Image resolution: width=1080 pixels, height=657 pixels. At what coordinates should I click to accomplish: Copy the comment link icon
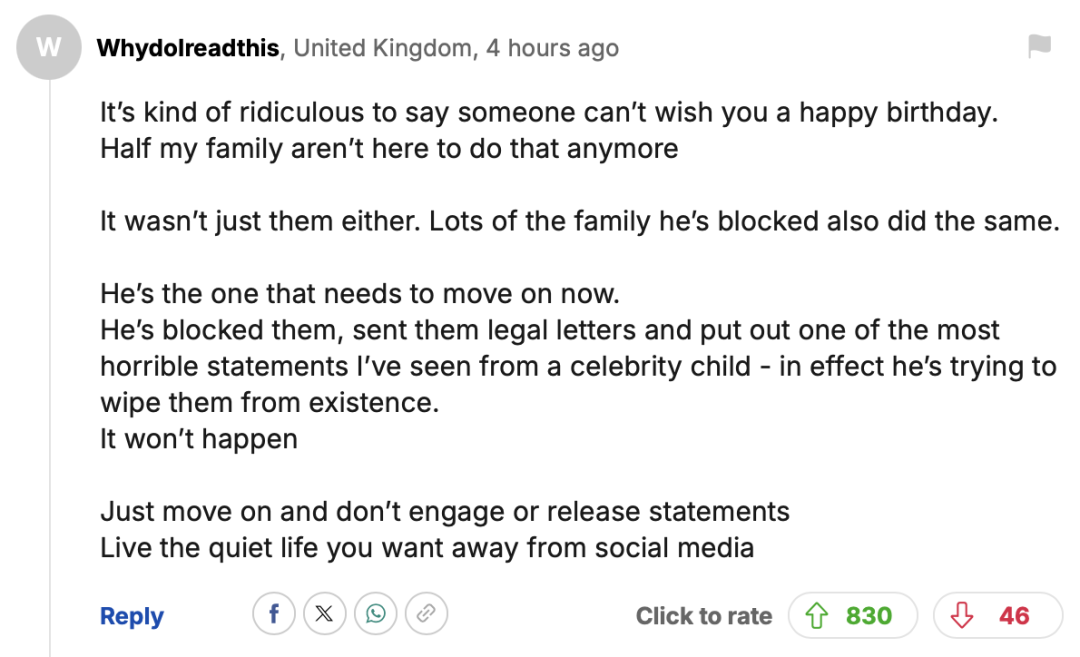coord(426,614)
